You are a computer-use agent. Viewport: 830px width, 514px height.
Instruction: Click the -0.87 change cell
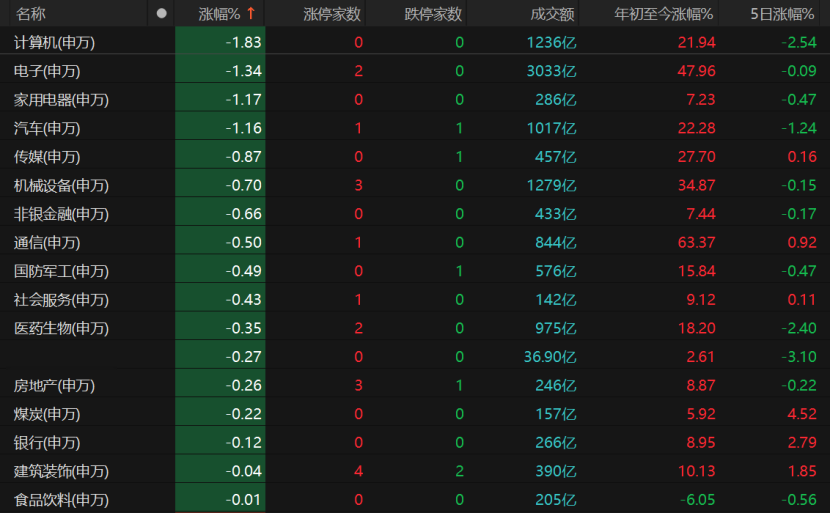pyautogui.click(x=220, y=157)
